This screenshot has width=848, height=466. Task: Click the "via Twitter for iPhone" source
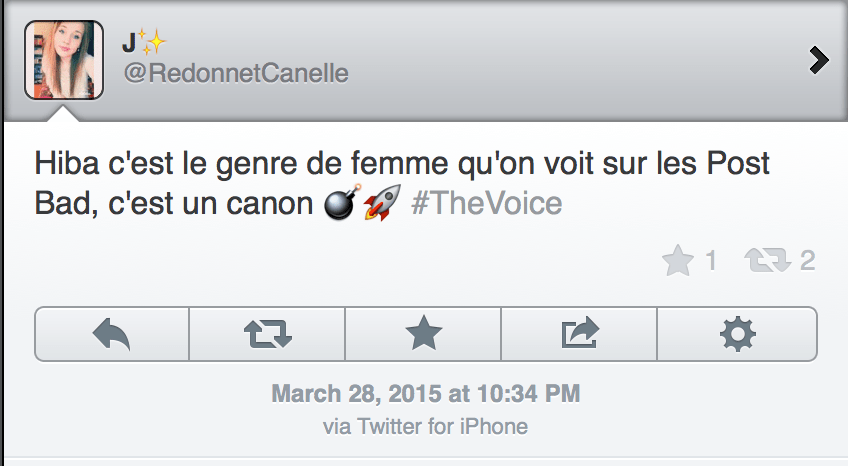[425, 426]
